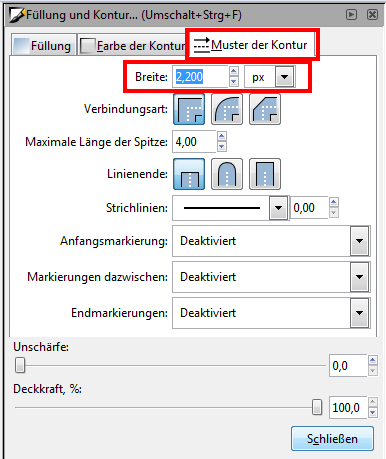This screenshot has height=459, width=386.
Task: Click the Unschärfe slider handle
Action: 20,365
